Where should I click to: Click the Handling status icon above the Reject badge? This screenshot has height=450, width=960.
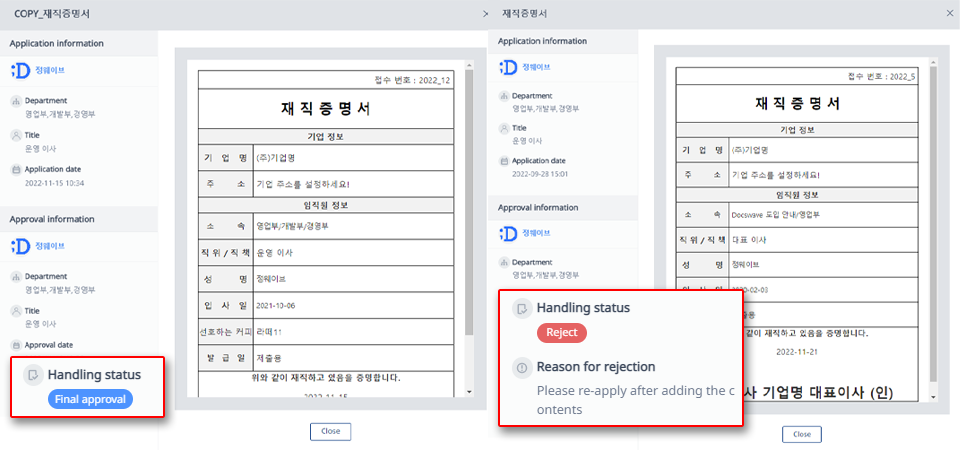[x=522, y=309]
